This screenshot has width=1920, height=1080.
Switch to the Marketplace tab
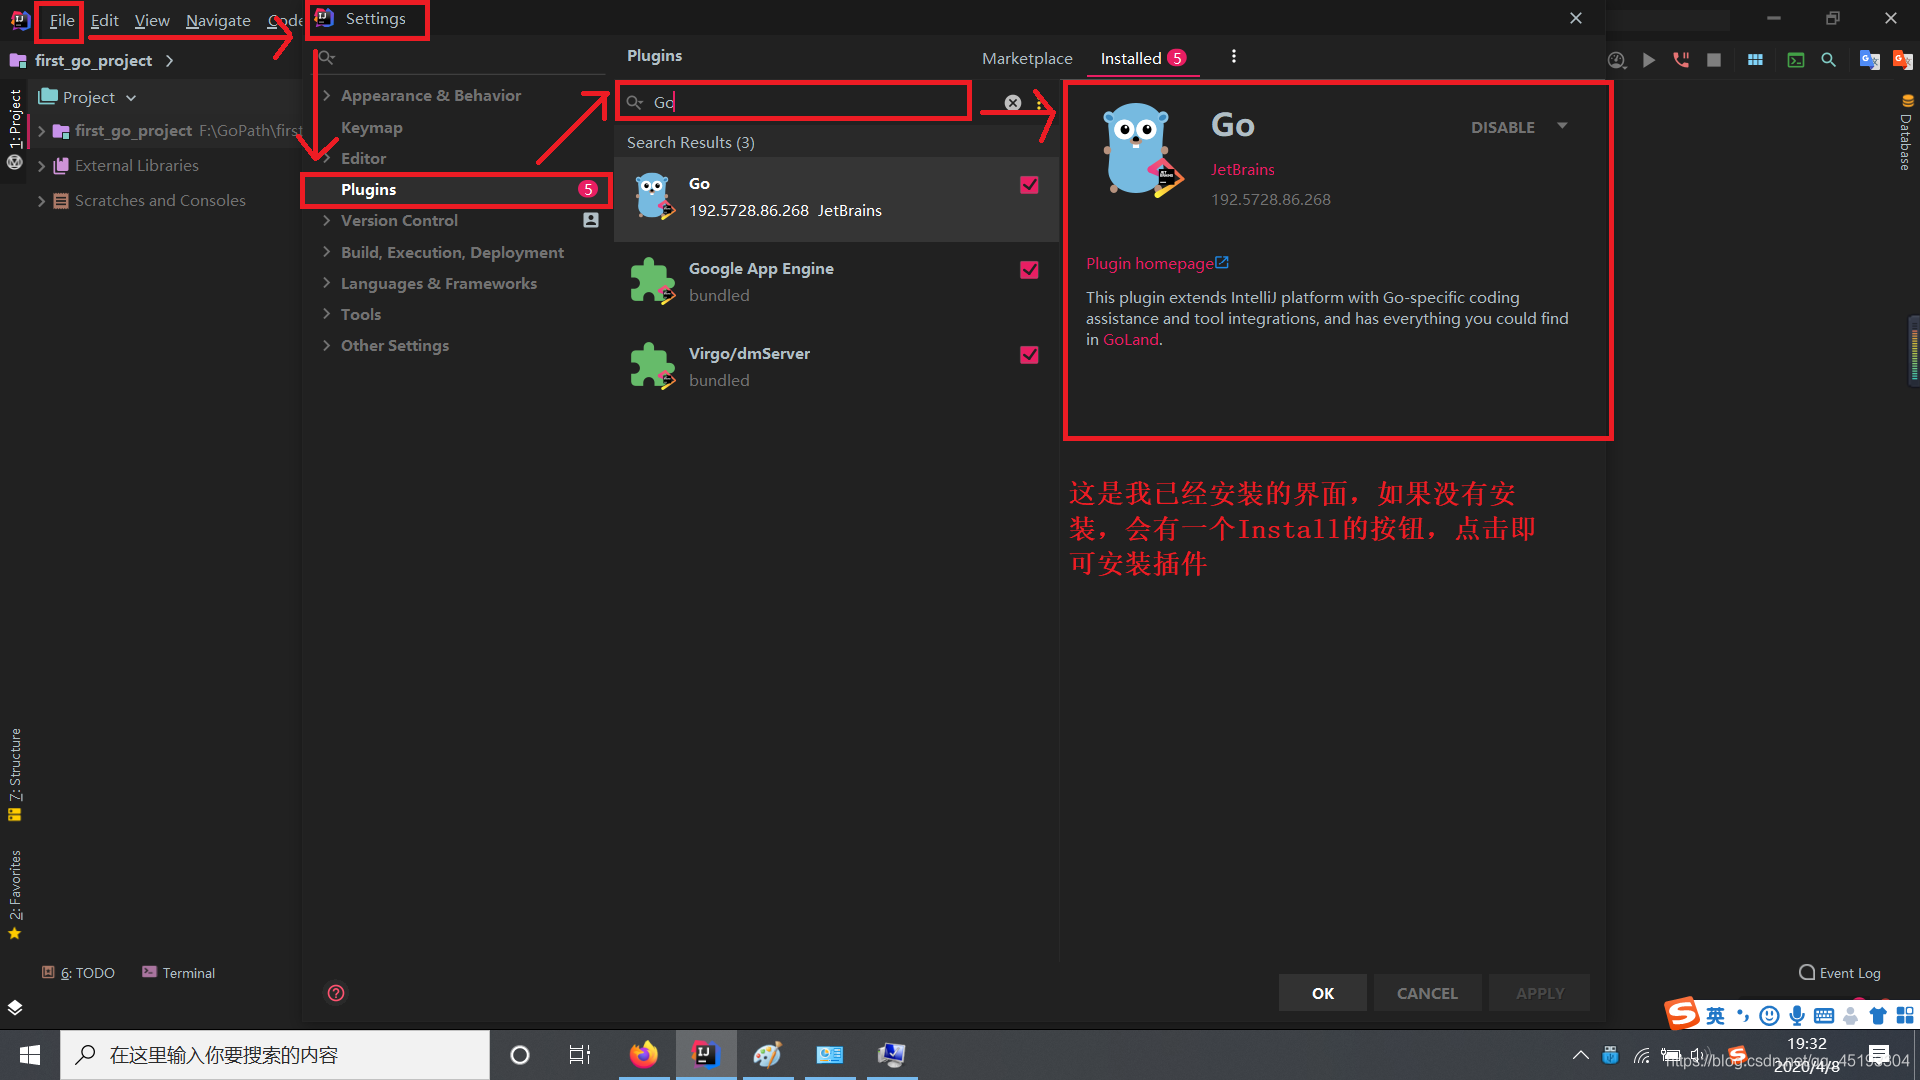click(x=1026, y=59)
